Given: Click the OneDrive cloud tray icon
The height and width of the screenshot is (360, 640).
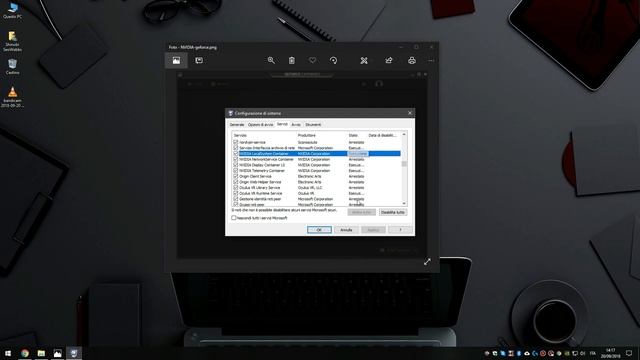Looking at the screenshot, I should pyautogui.click(x=527, y=353).
